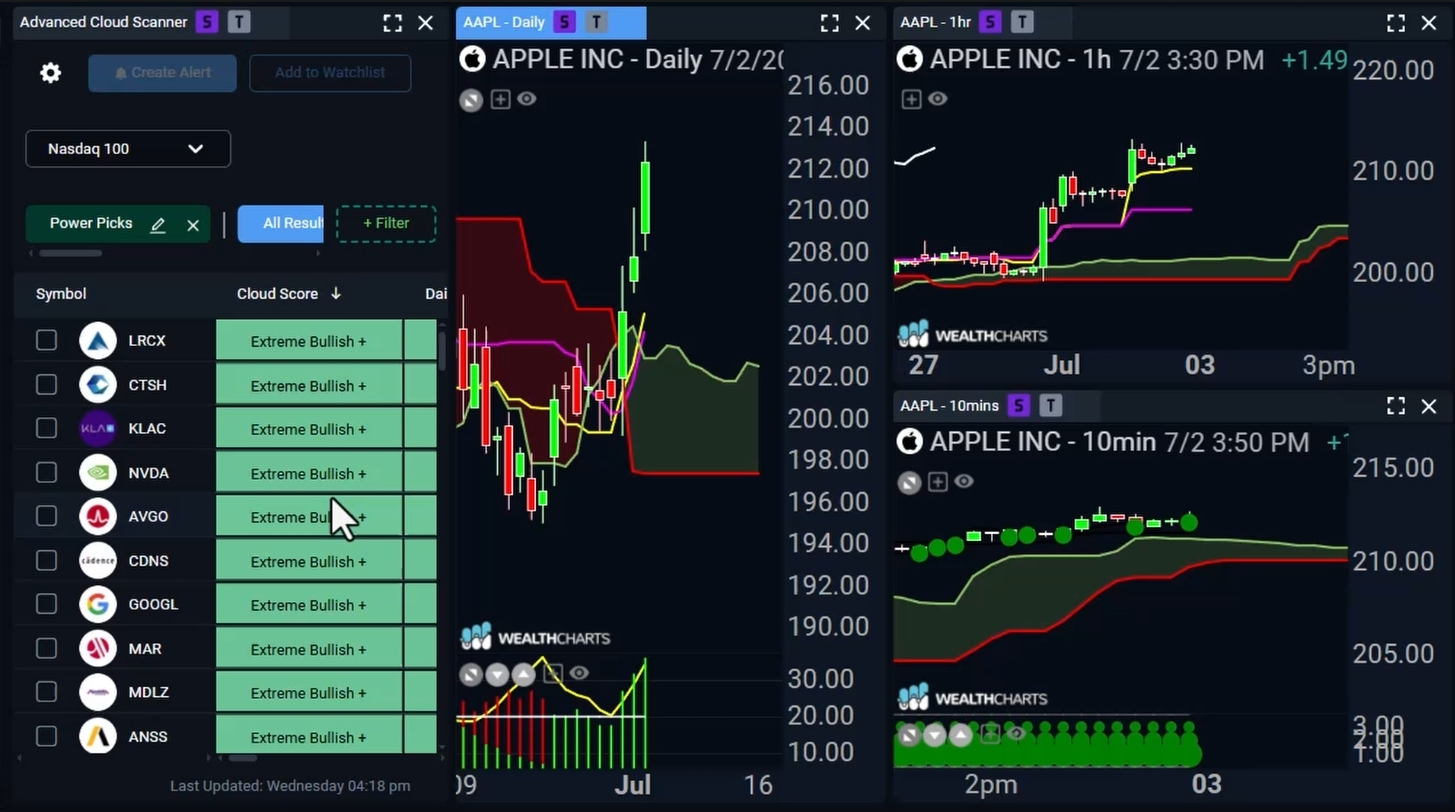Add indicator plus icon on Daily chart
1455x812 pixels.
click(500, 99)
